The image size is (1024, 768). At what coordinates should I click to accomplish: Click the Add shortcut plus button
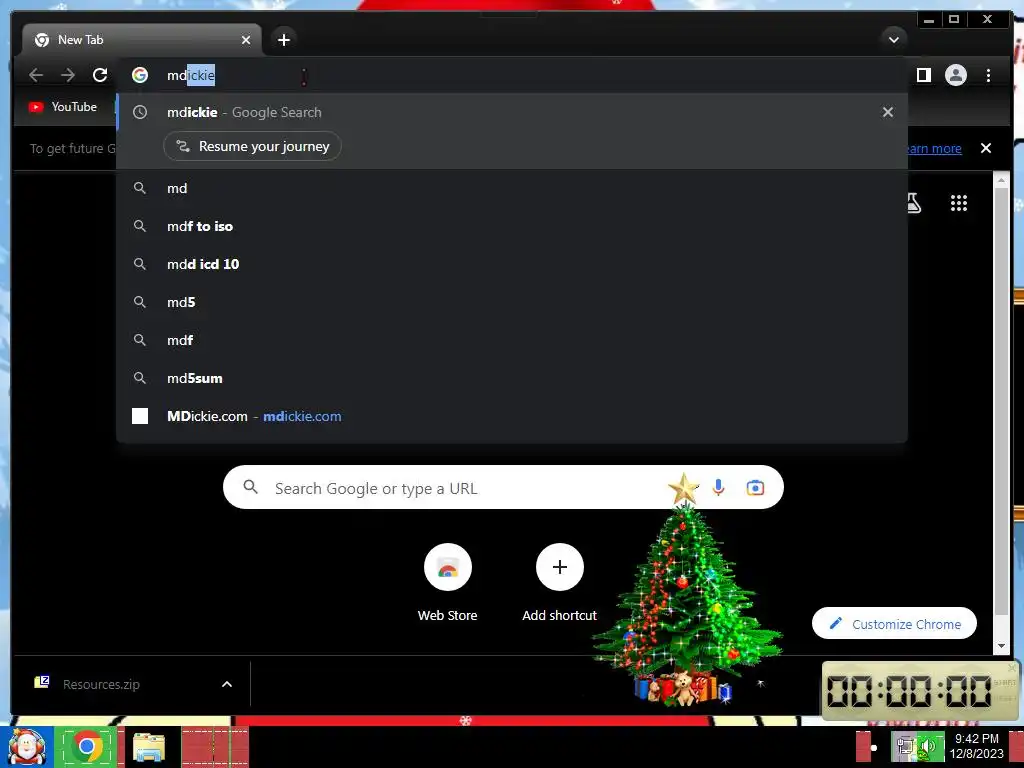(x=560, y=567)
